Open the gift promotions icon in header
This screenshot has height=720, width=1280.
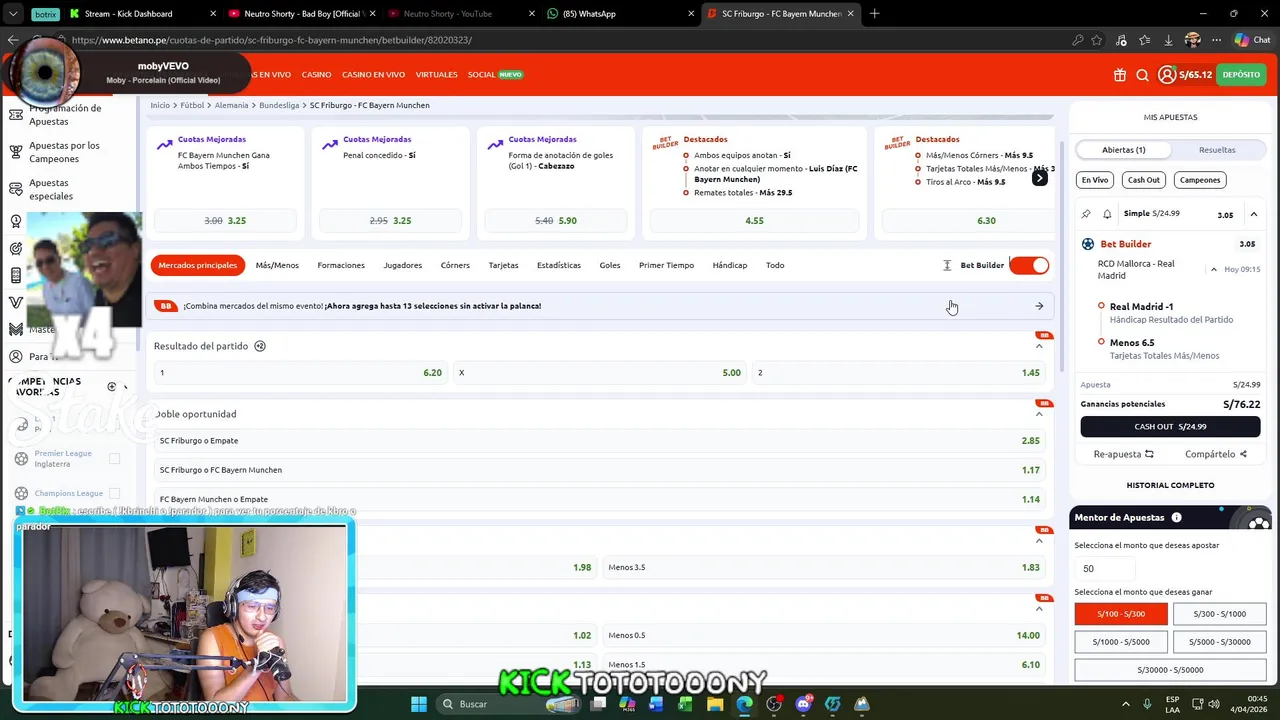pyautogui.click(x=1119, y=75)
